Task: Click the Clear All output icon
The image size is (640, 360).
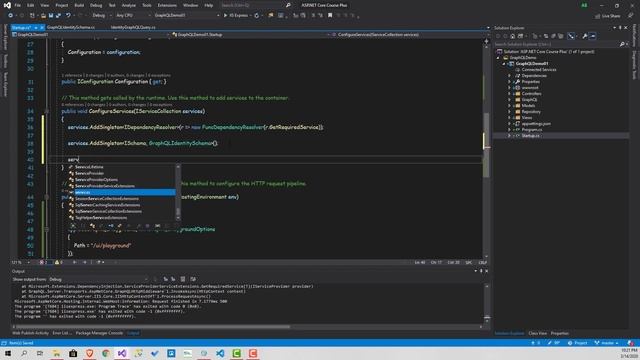Action: [x=183, y=279]
